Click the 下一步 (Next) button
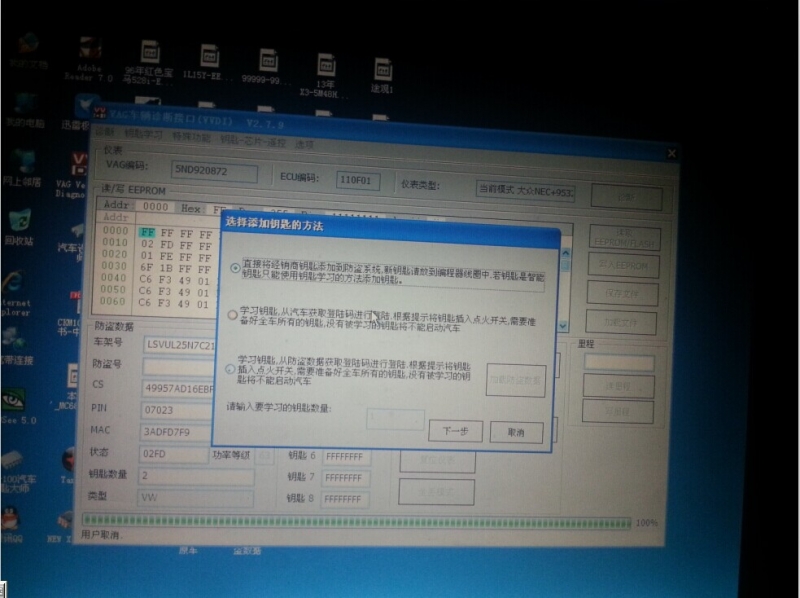Viewport: 800px width, 598px height. click(456, 431)
